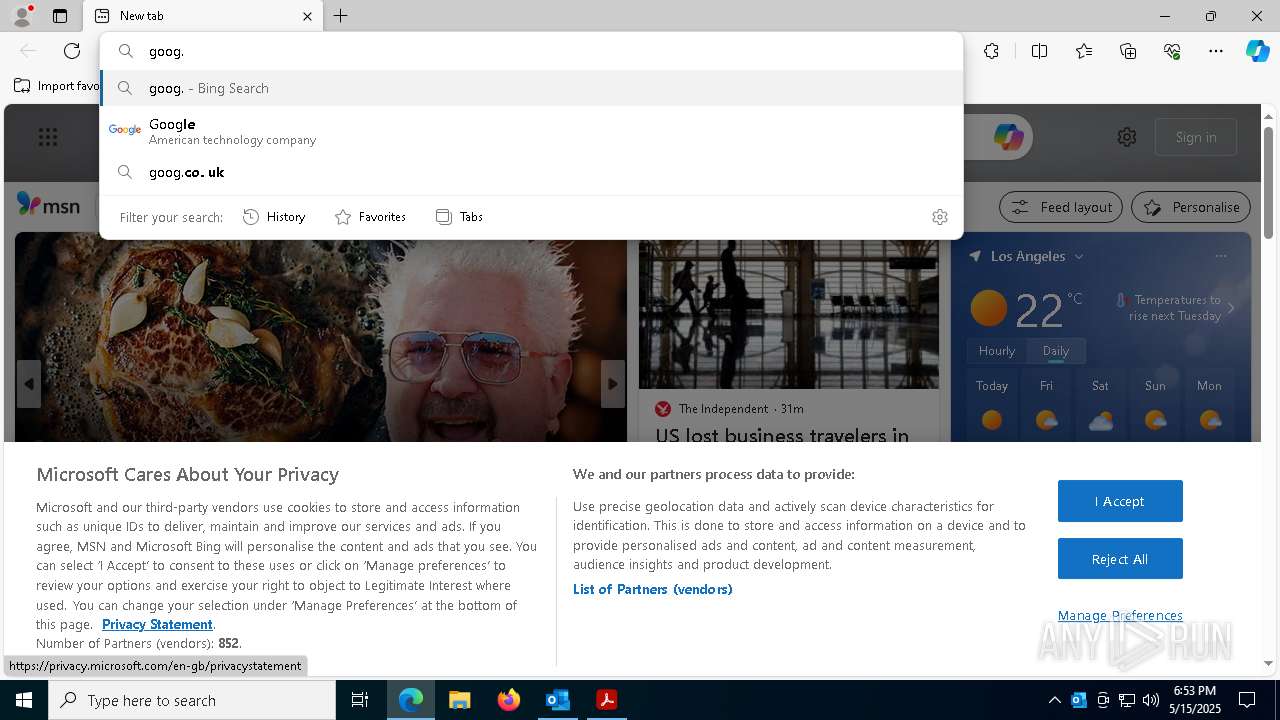Click Import favorites bookmark bar item
1280x720 pixels.
[57, 86]
